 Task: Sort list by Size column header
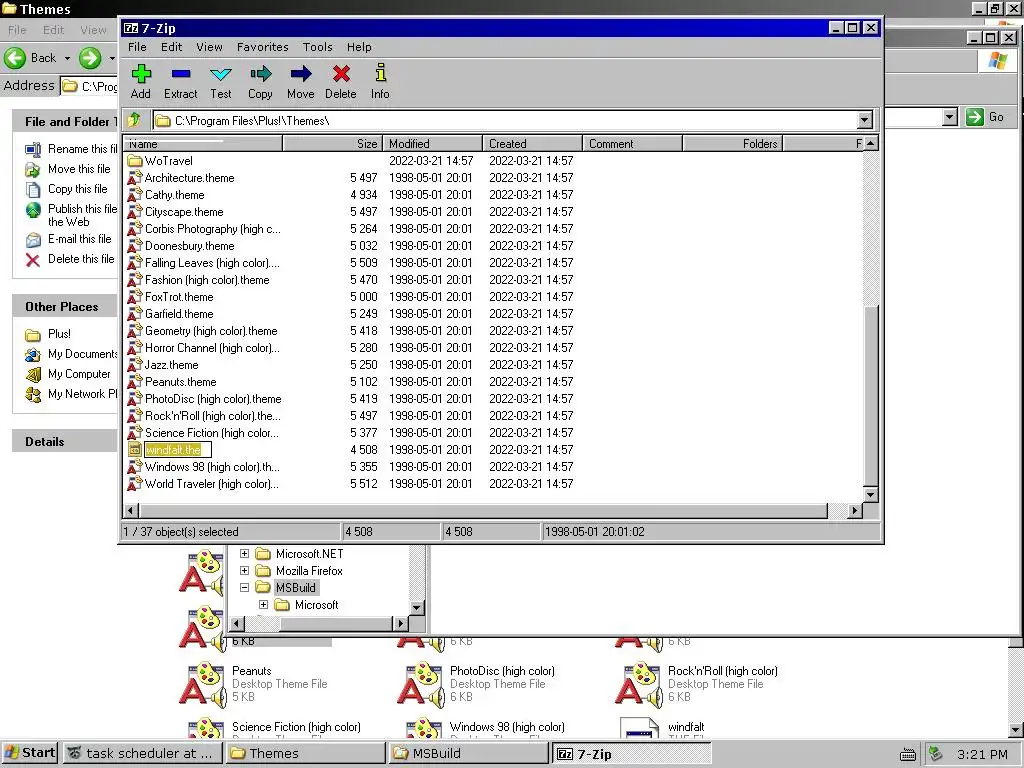[x=332, y=144]
